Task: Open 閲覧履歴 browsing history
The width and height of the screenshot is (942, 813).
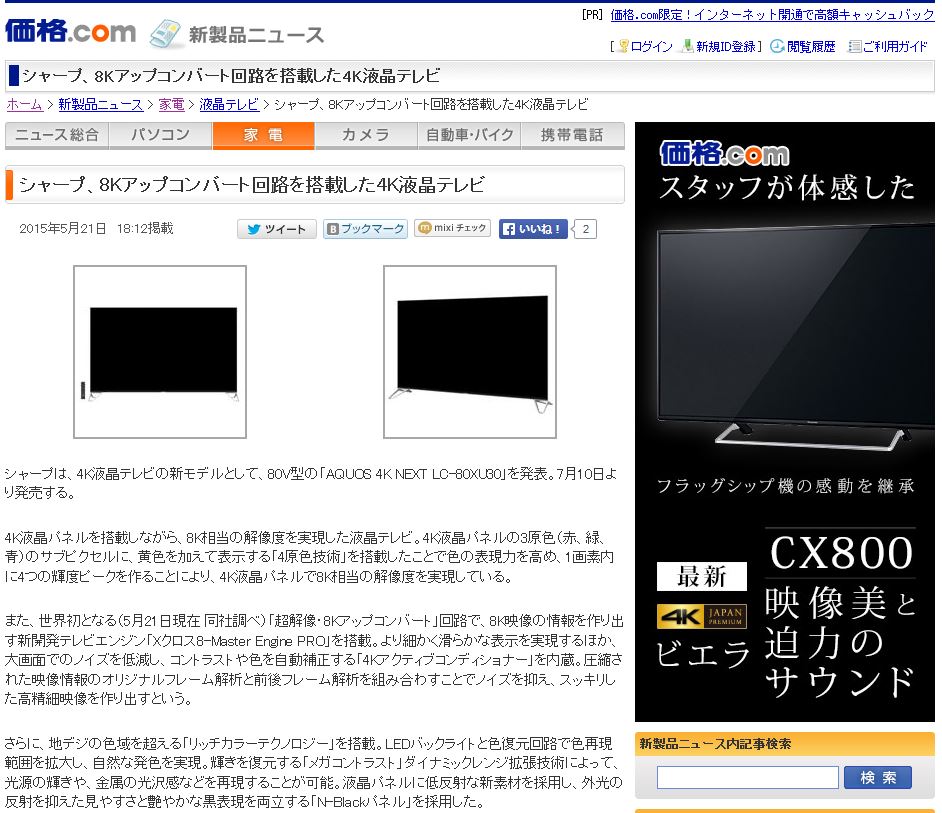Action: click(811, 46)
